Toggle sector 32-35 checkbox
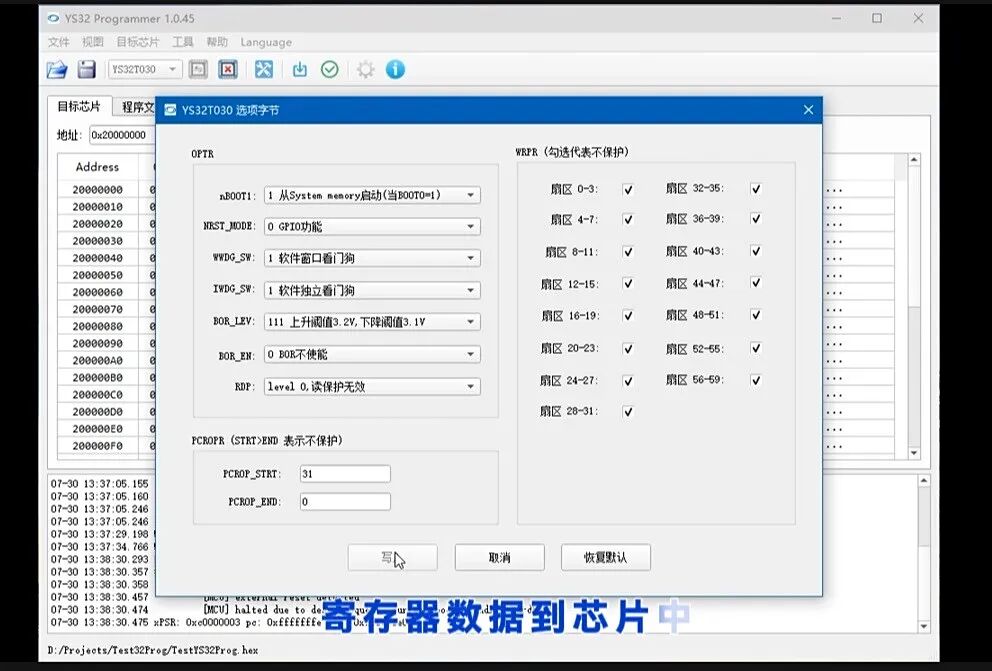 coord(755,188)
